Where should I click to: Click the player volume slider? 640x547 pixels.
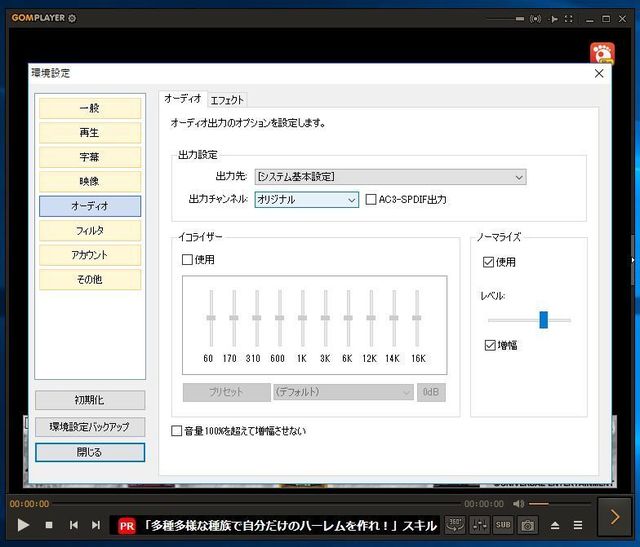(559, 504)
